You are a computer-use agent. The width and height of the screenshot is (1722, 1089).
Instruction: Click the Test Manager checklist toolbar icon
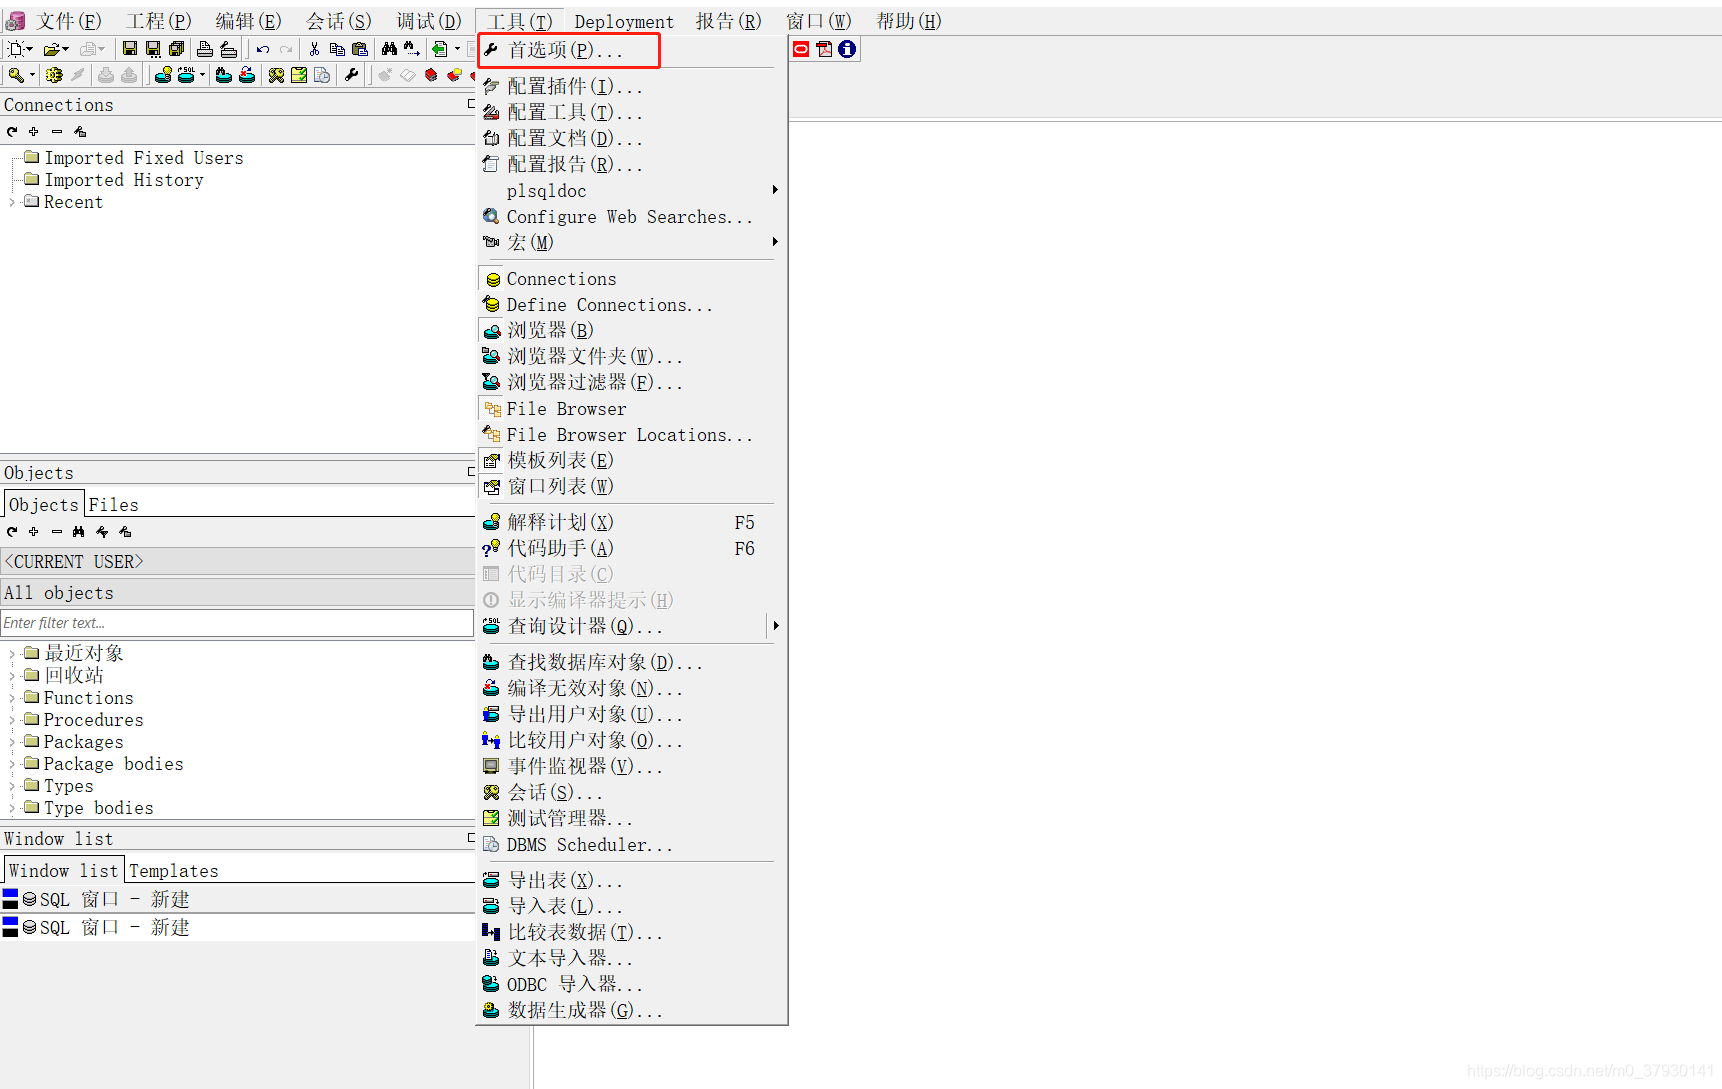(299, 75)
